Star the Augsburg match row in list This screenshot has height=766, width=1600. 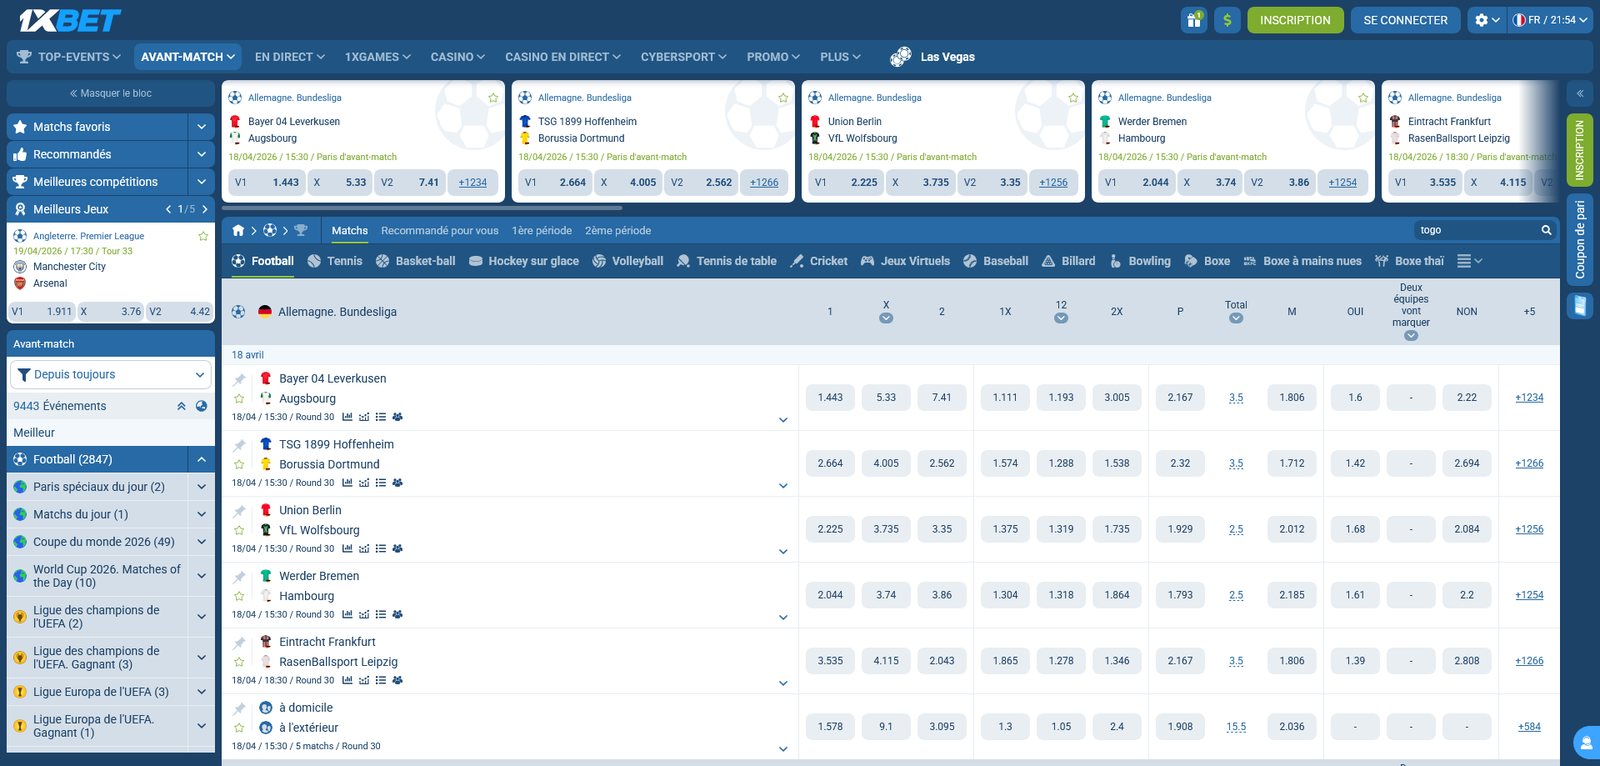click(239, 399)
